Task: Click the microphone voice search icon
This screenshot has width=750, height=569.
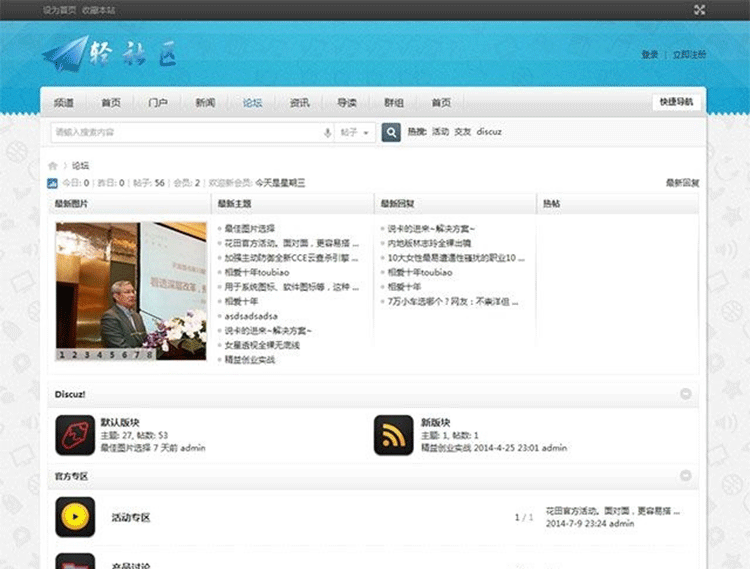Action: click(x=327, y=132)
